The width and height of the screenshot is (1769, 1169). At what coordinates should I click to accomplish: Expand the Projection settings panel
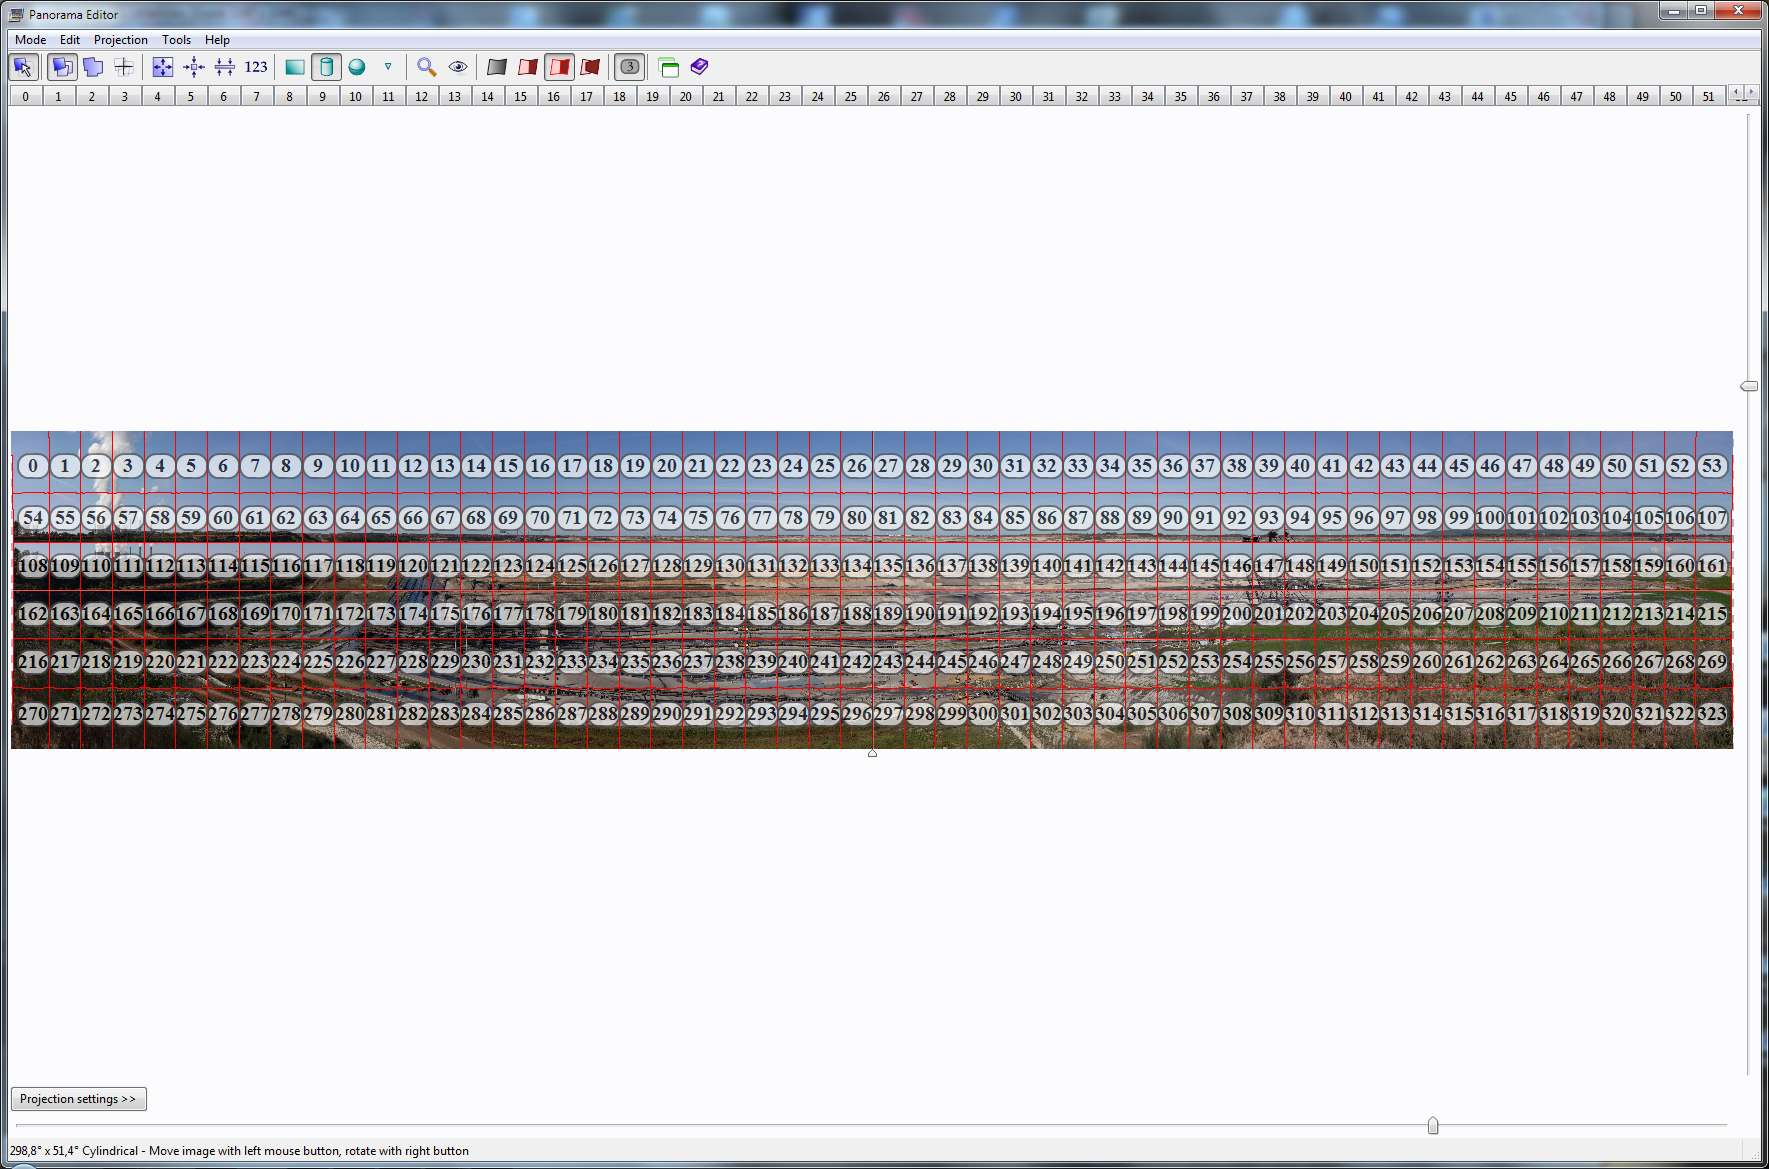point(79,1099)
